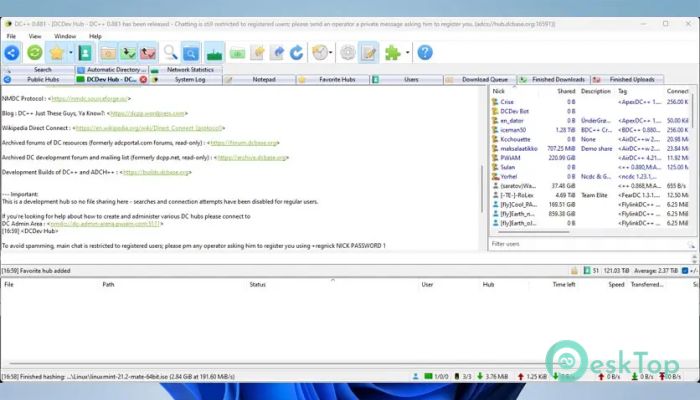The height and width of the screenshot is (400, 700).
Task: Open the Help menu
Action: (95, 36)
